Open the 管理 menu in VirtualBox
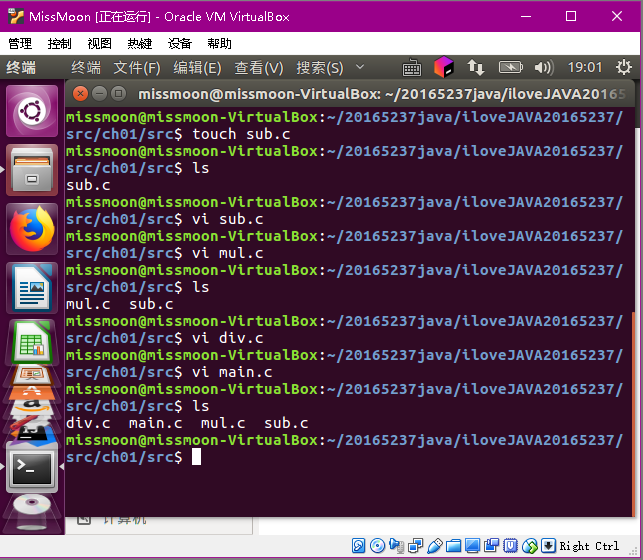This screenshot has height=560, width=643. coord(20,43)
